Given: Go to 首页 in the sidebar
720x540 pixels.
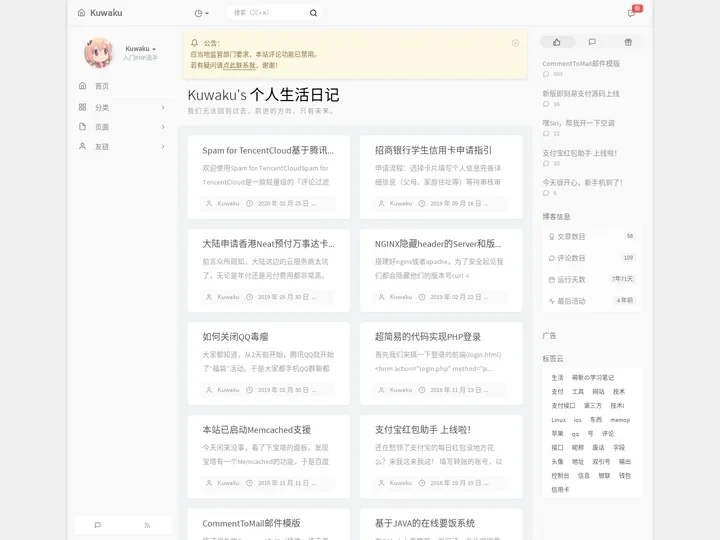Looking at the screenshot, I should coord(101,86).
